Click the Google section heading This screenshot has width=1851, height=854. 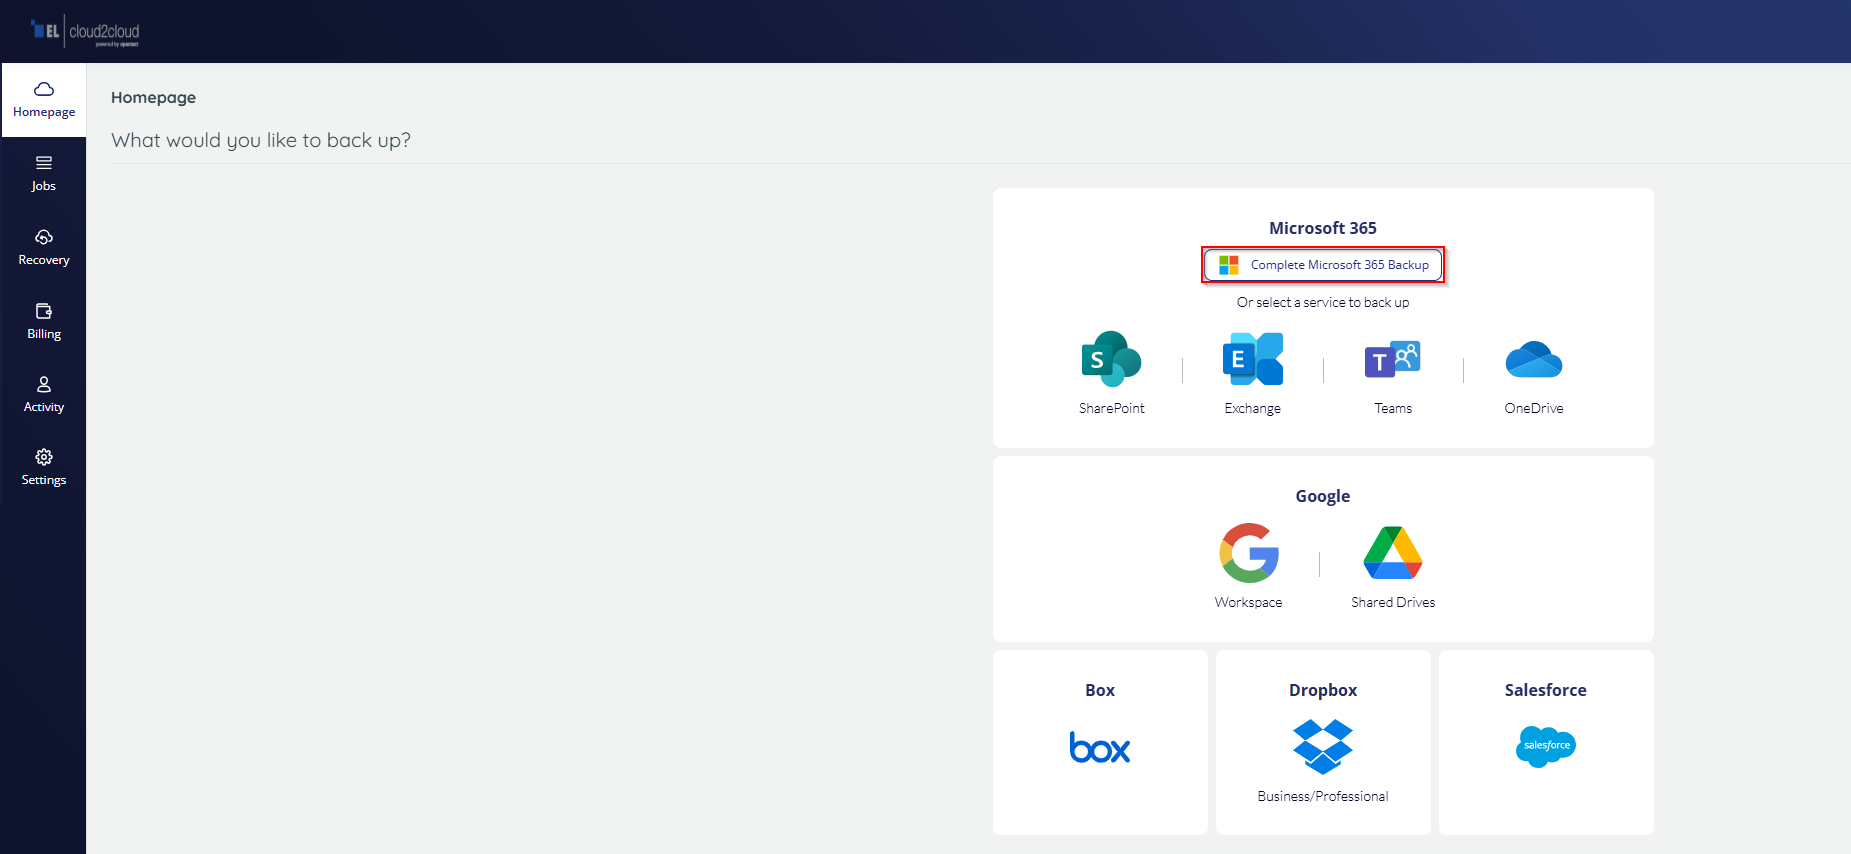pyautogui.click(x=1322, y=496)
